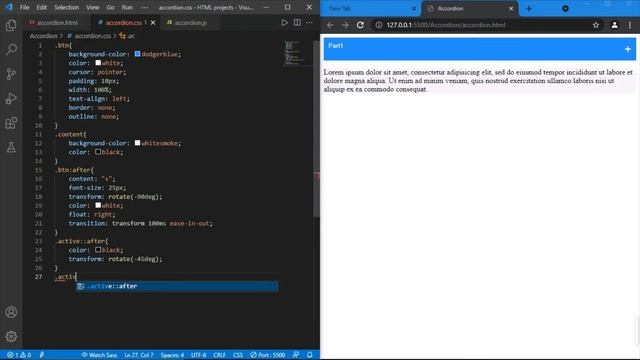Screen dimensions: 640x360
Task: Click the Accordion breadcrumb folder
Action: click(43, 36)
